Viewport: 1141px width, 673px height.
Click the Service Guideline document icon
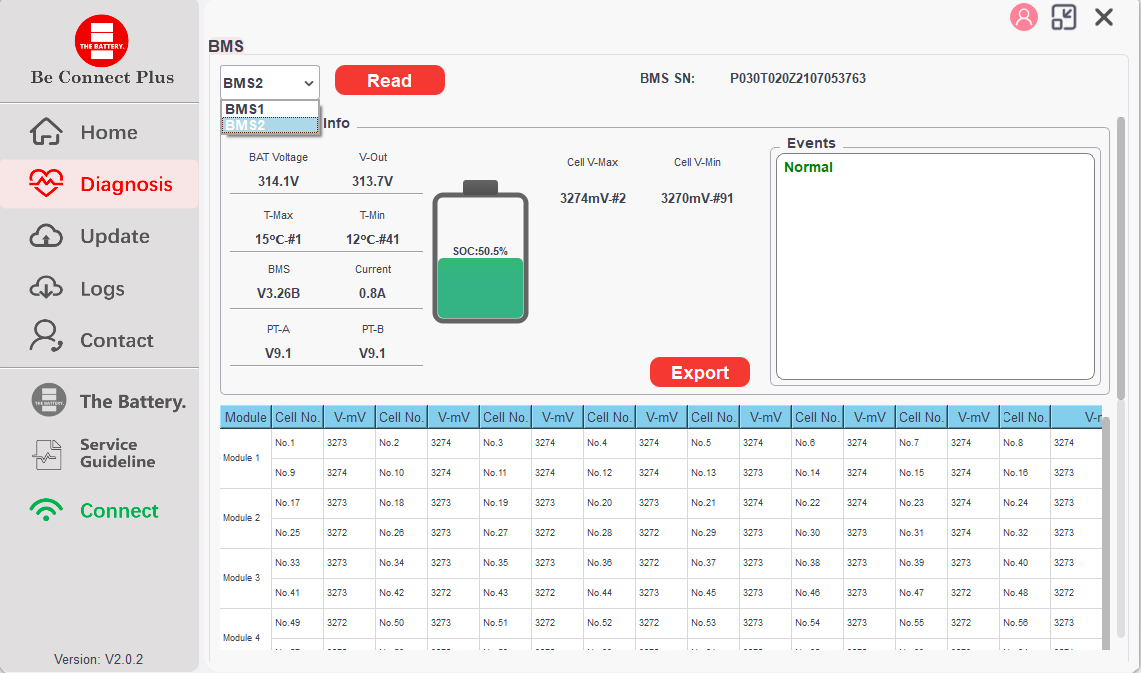coord(47,454)
